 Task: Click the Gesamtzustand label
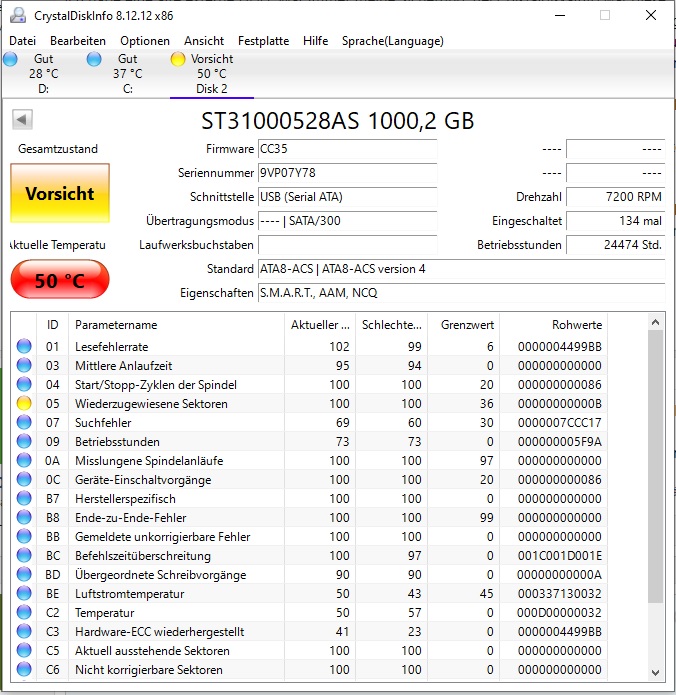click(58, 149)
